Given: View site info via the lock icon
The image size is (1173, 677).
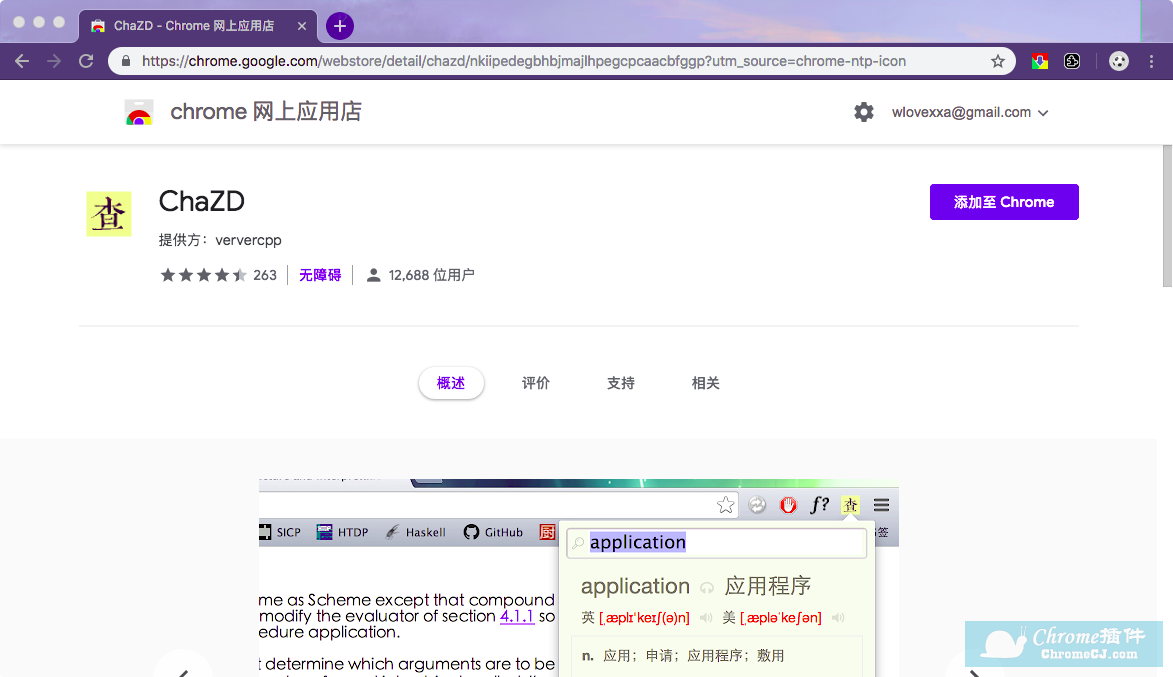Looking at the screenshot, I should (126, 61).
